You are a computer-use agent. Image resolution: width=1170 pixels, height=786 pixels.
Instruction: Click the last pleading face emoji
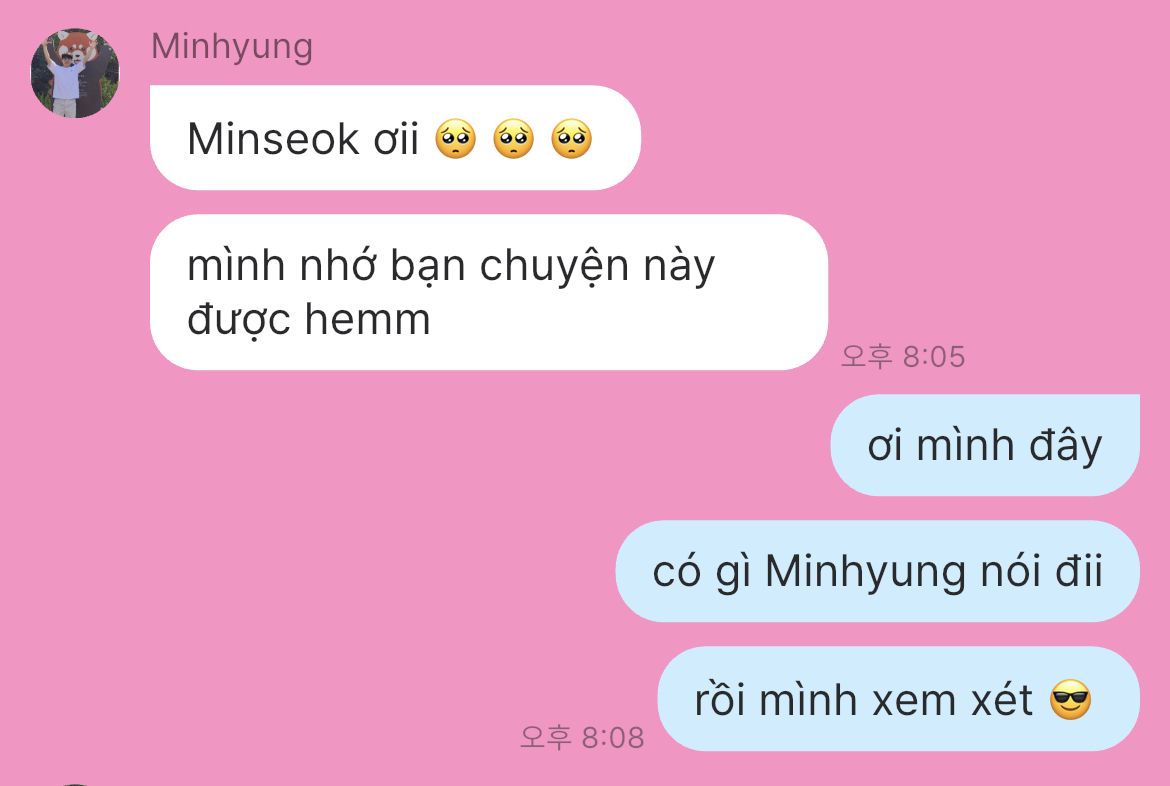pyautogui.click(x=572, y=139)
